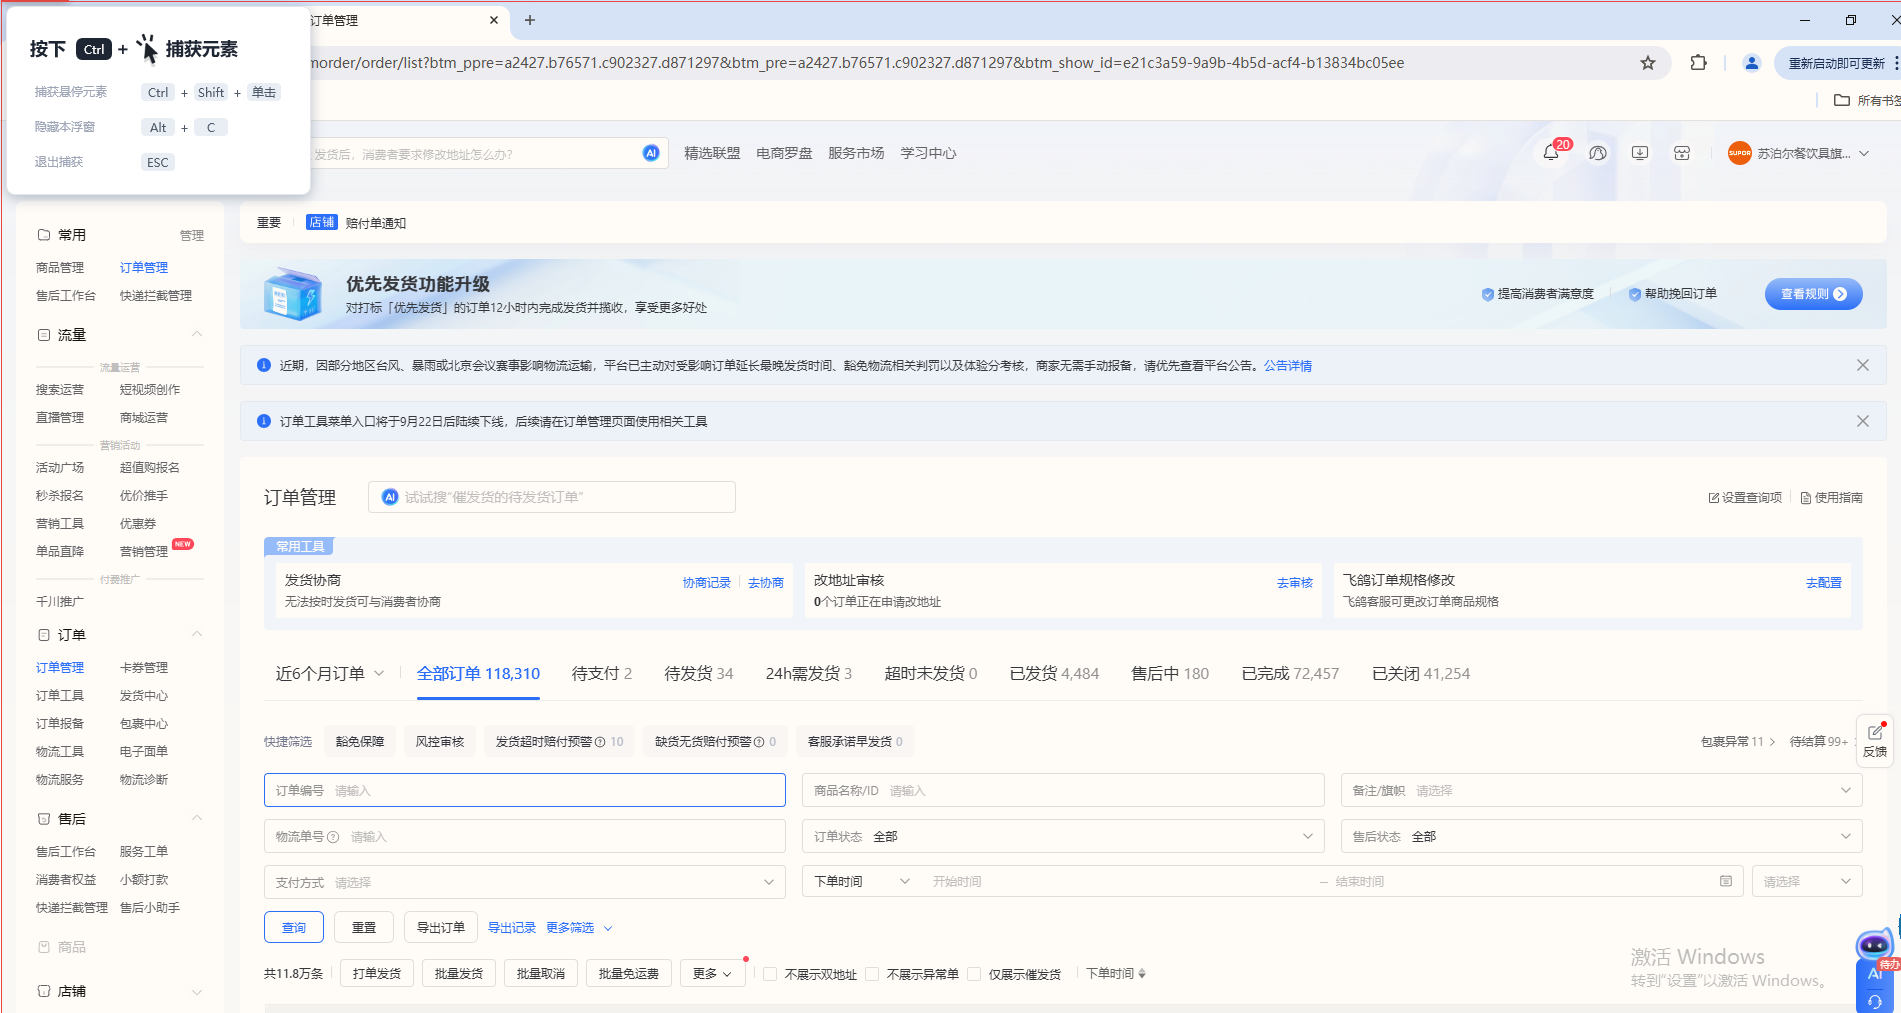Bookmark this page with star icon

(x=1648, y=63)
